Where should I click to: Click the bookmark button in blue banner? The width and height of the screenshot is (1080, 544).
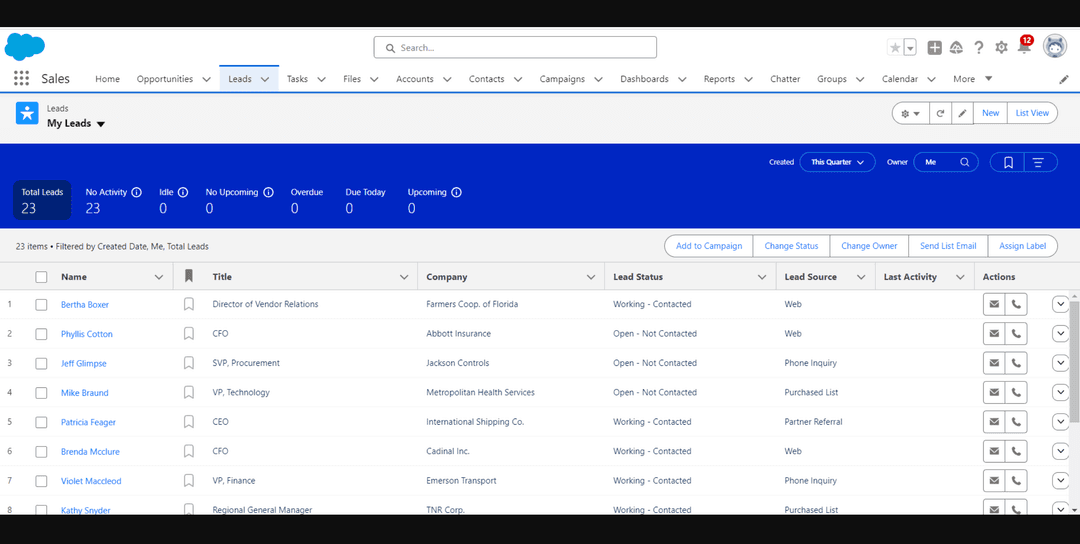coord(1008,163)
